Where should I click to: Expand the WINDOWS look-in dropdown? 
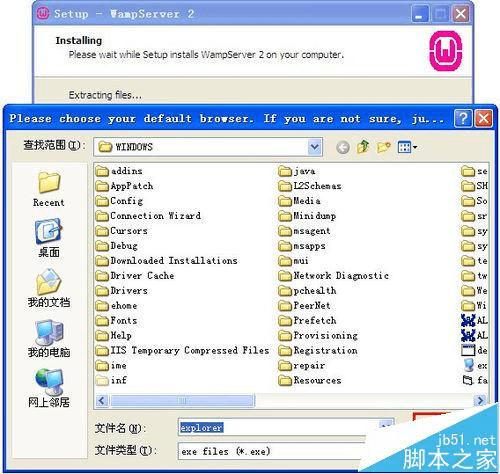[315, 147]
